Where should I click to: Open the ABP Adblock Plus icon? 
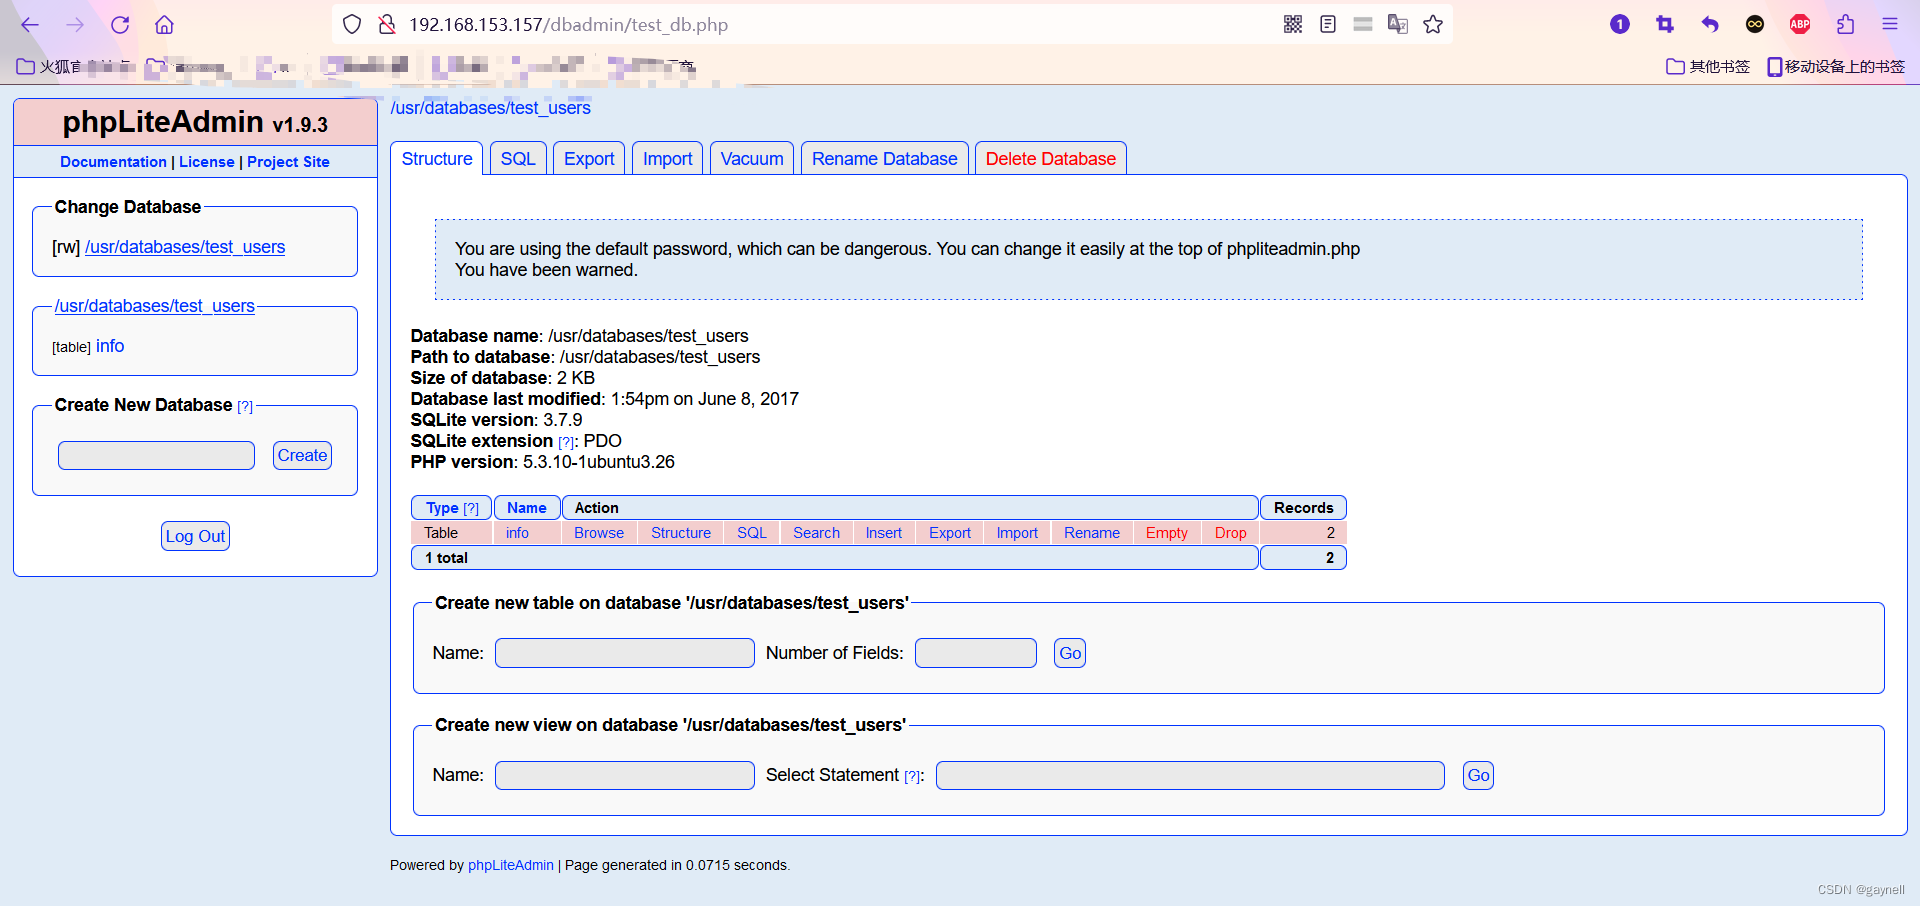[x=1800, y=24]
